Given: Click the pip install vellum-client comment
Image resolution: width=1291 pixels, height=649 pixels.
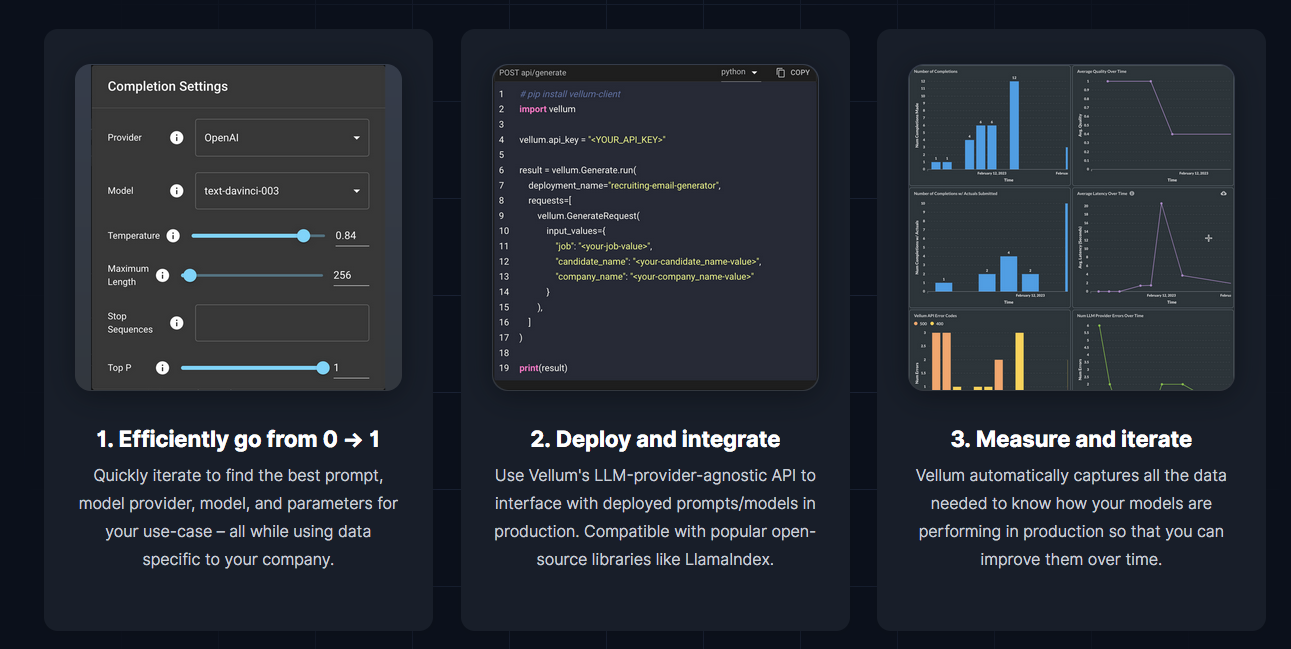Looking at the screenshot, I should coord(570,94).
